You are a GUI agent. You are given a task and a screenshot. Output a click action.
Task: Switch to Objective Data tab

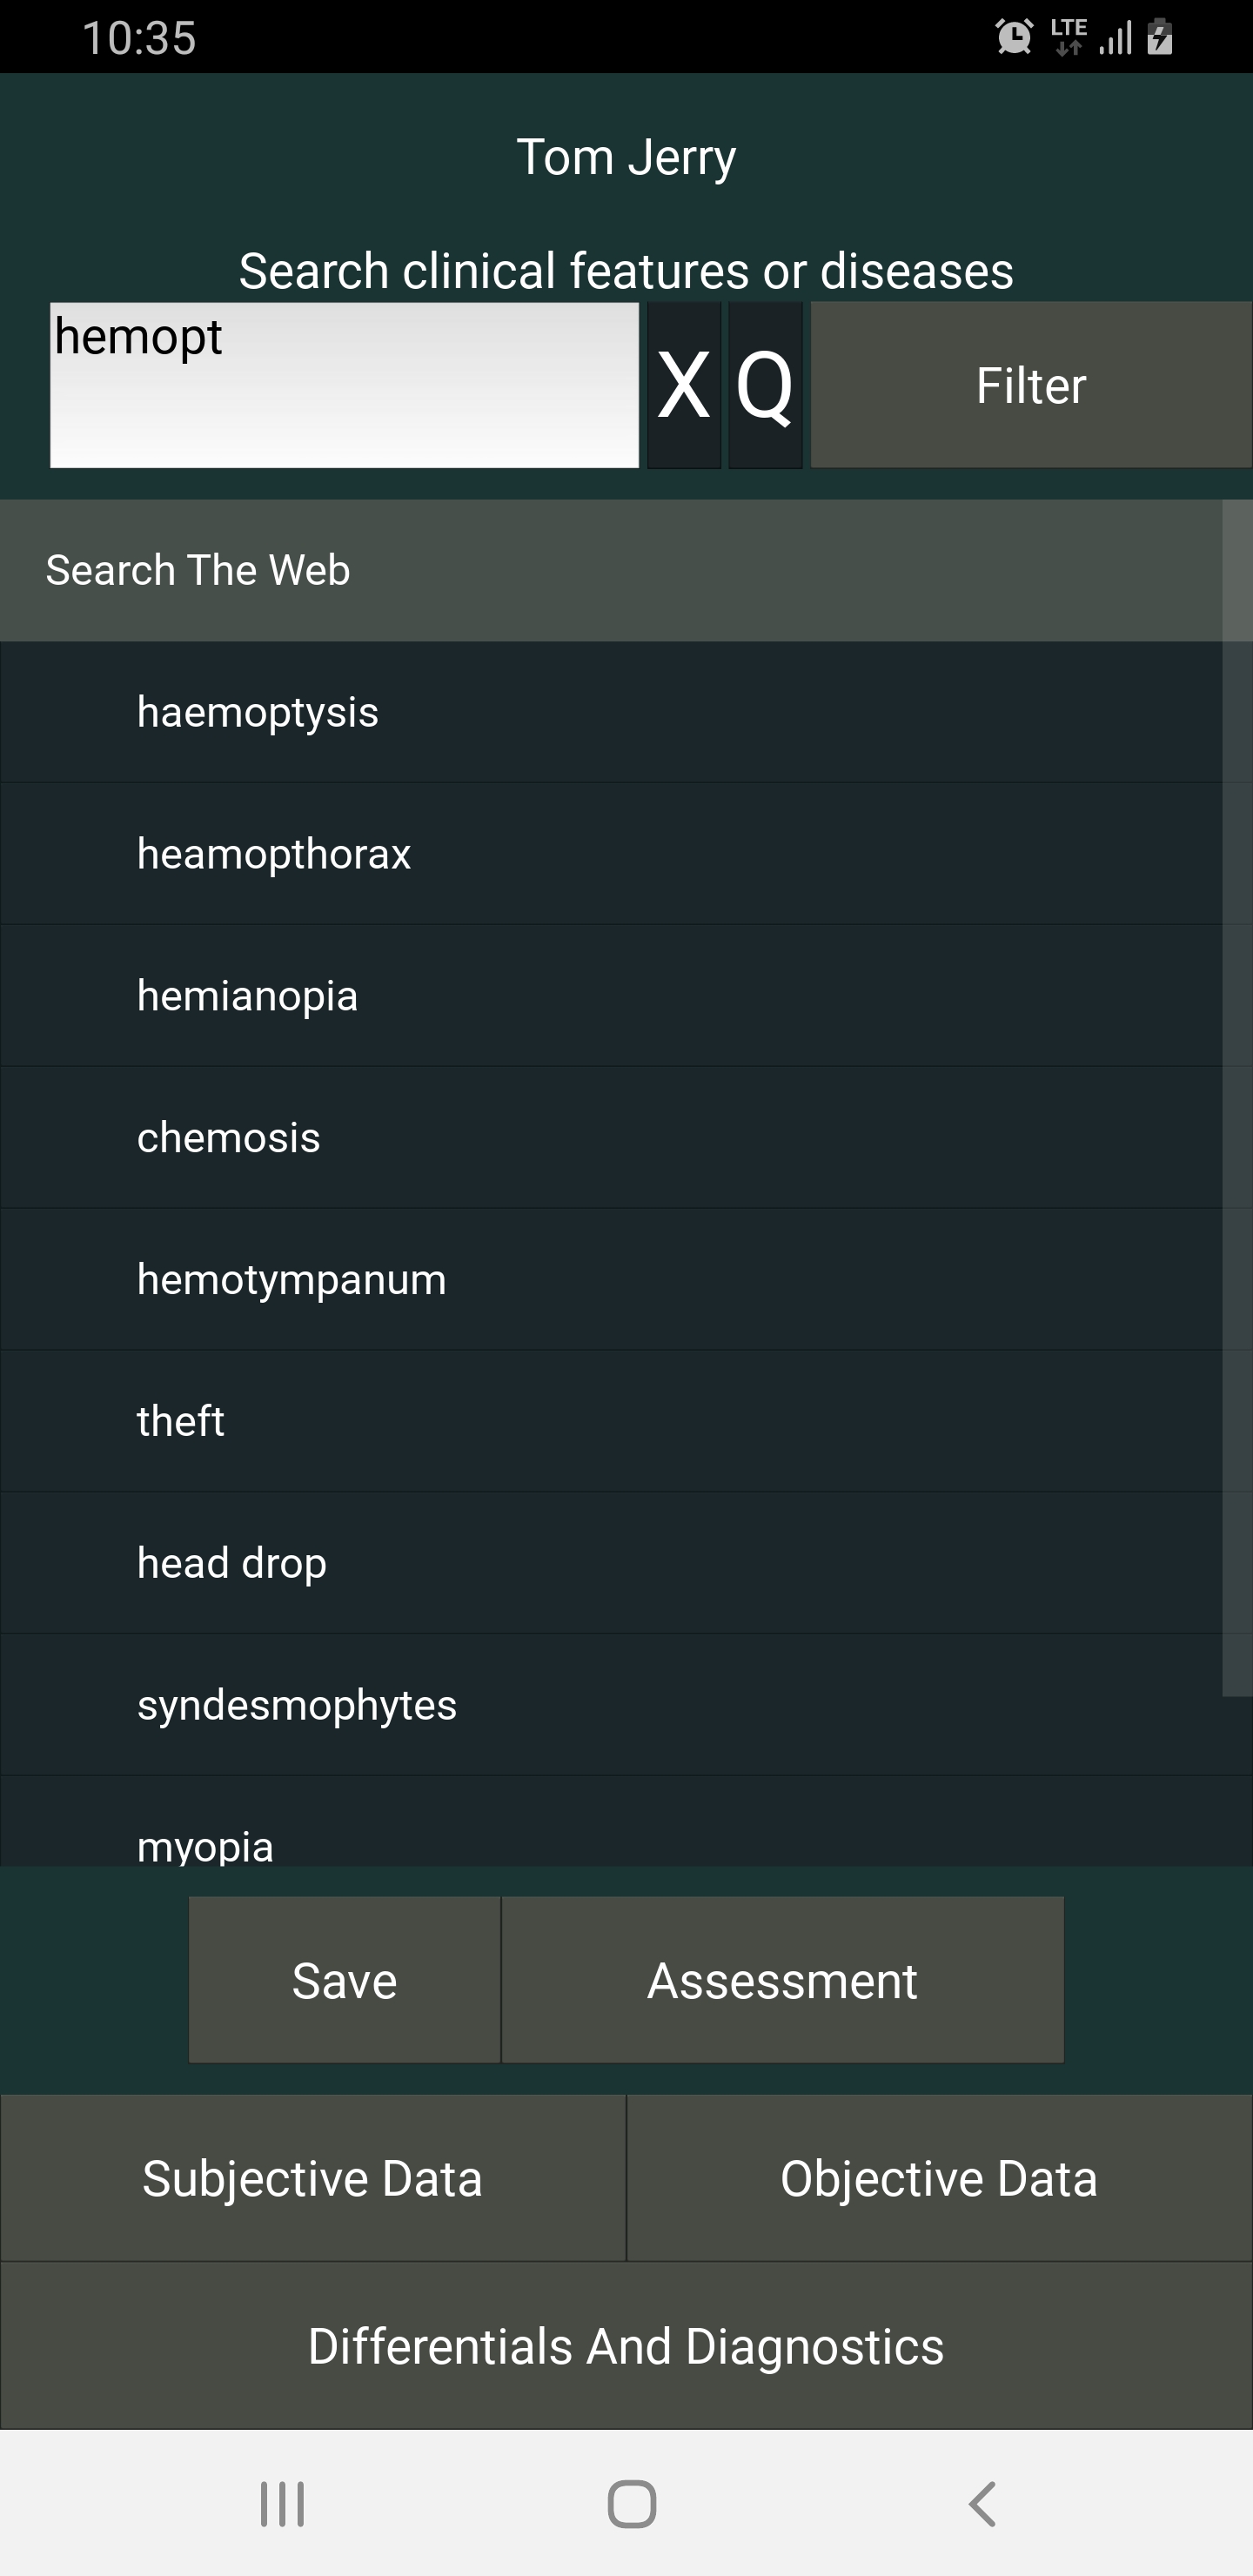[x=939, y=2178]
